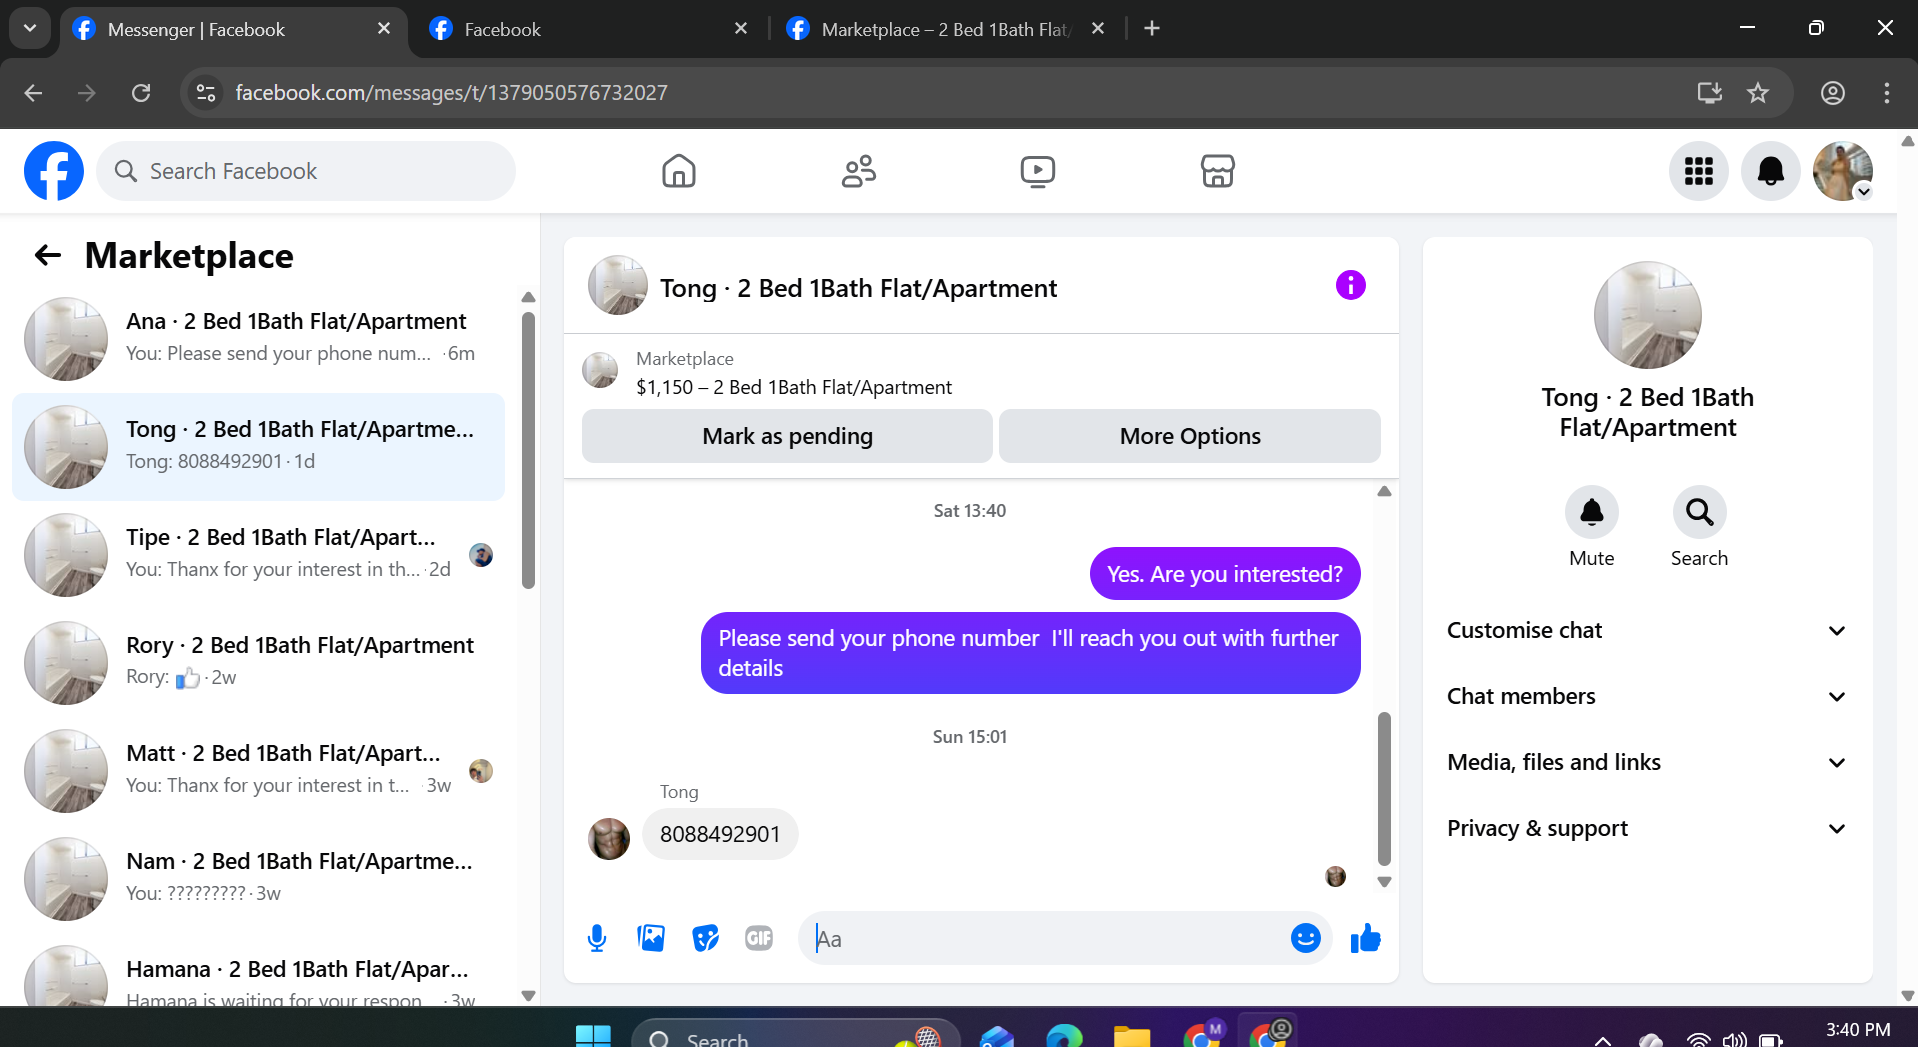Open Tipe's conversation
This screenshot has width=1918, height=1047.
[x=258, y=554]
